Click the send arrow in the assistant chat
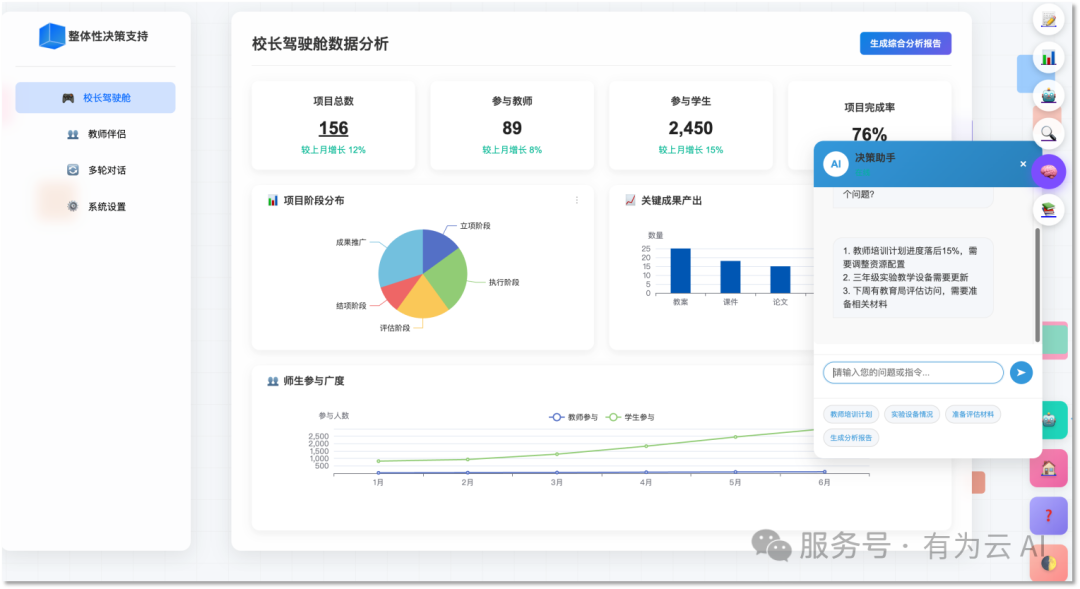1080x589 pixels. point(1021,372)
